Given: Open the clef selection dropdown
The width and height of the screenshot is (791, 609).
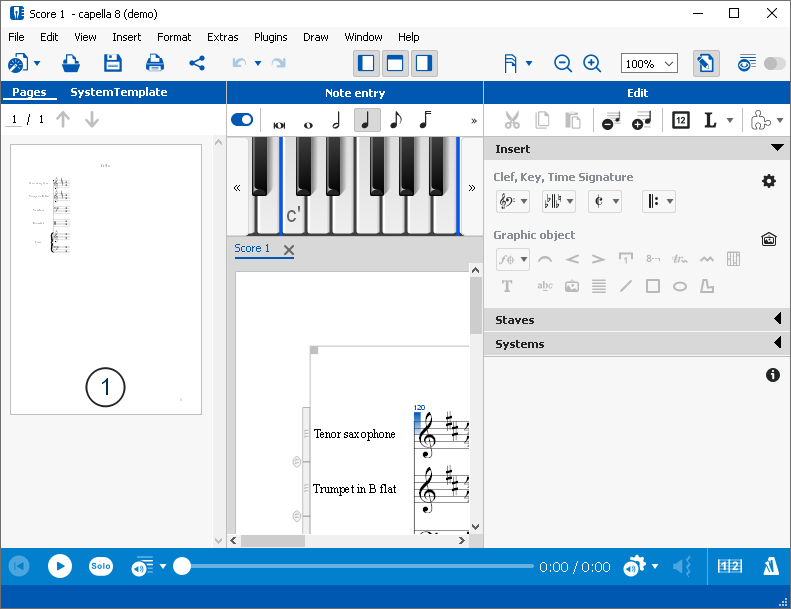Looking at the screenshot, I should [x=513, y=201].
